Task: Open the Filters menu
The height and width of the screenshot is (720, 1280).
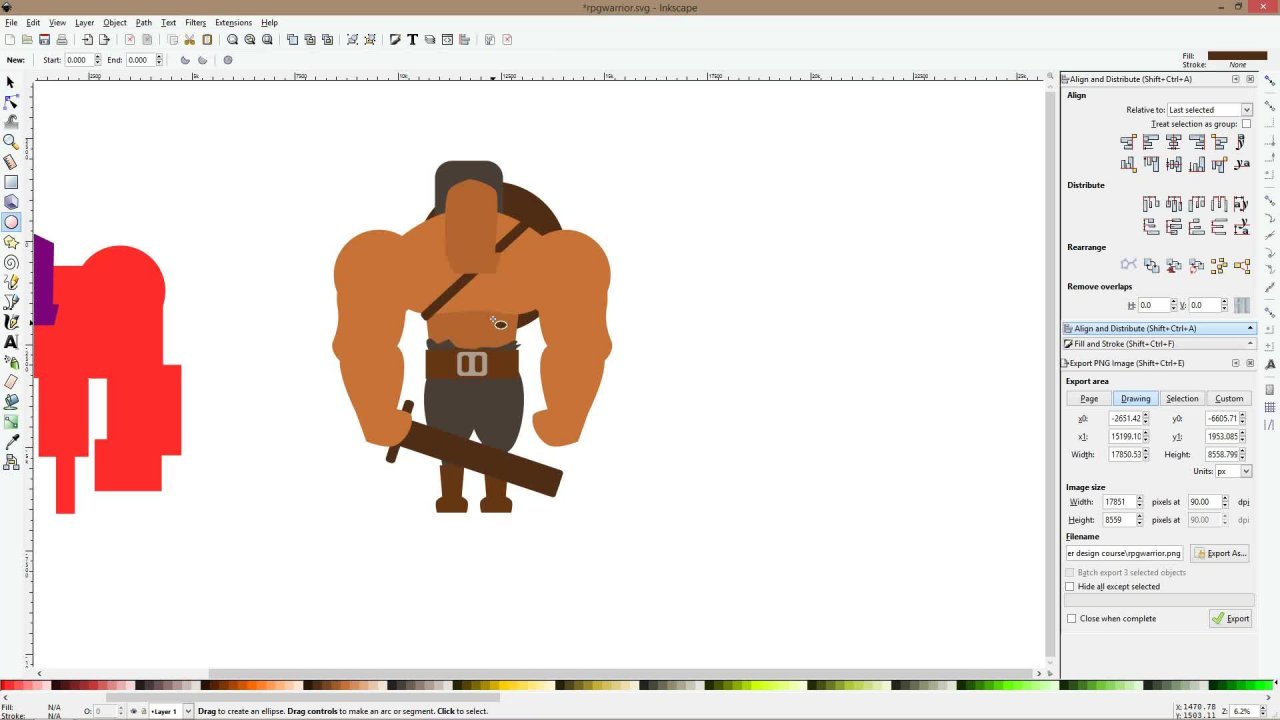Action: coord(195,22)
